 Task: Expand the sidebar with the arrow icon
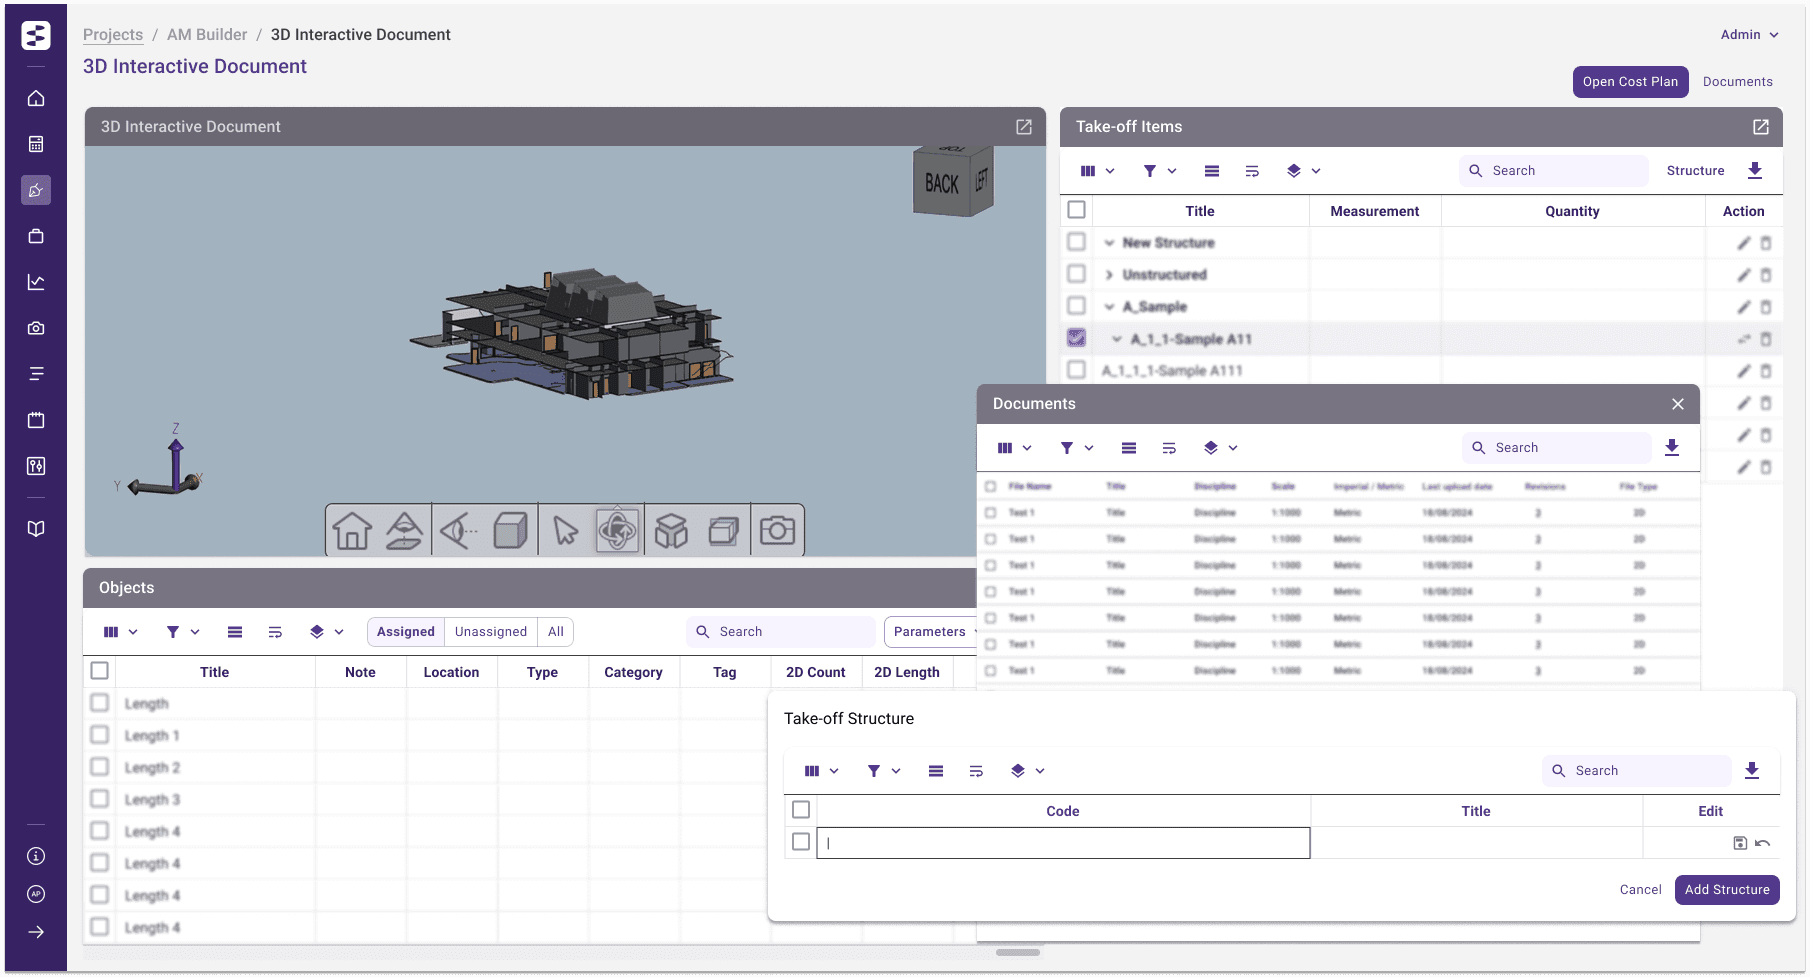36,932
